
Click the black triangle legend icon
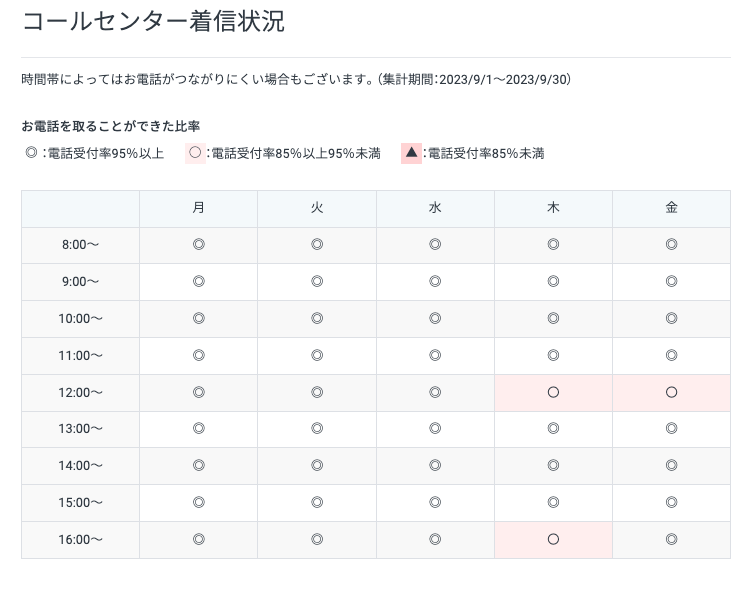[411, 153]
